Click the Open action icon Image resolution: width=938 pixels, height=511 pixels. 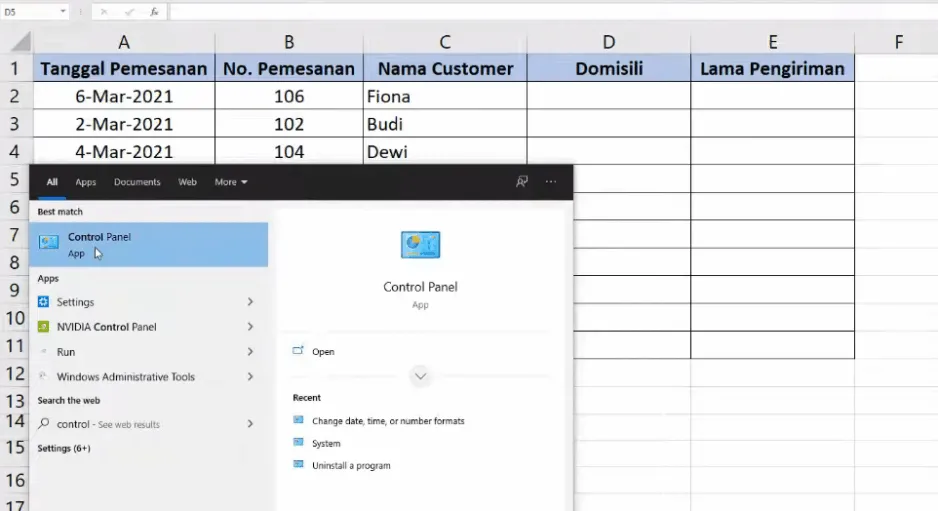(298, 351)
